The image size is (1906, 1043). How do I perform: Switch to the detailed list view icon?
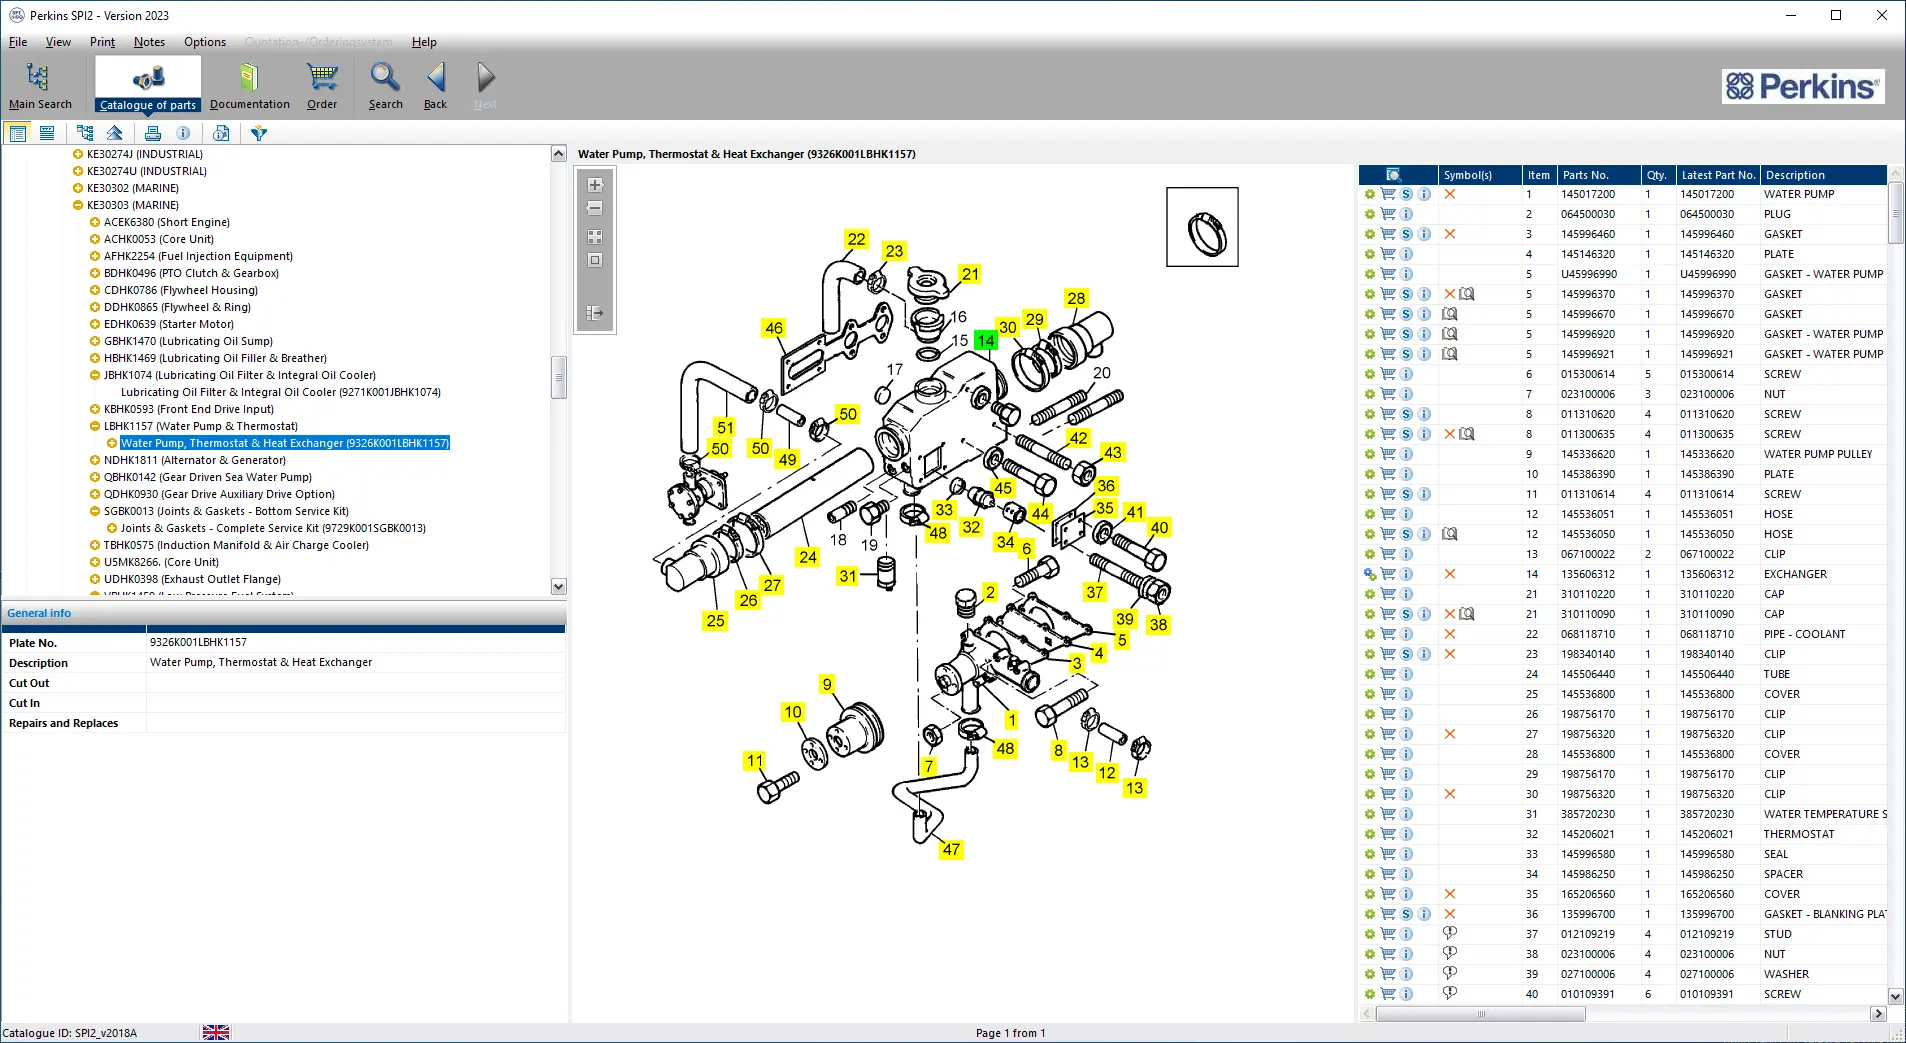[18, 133]
